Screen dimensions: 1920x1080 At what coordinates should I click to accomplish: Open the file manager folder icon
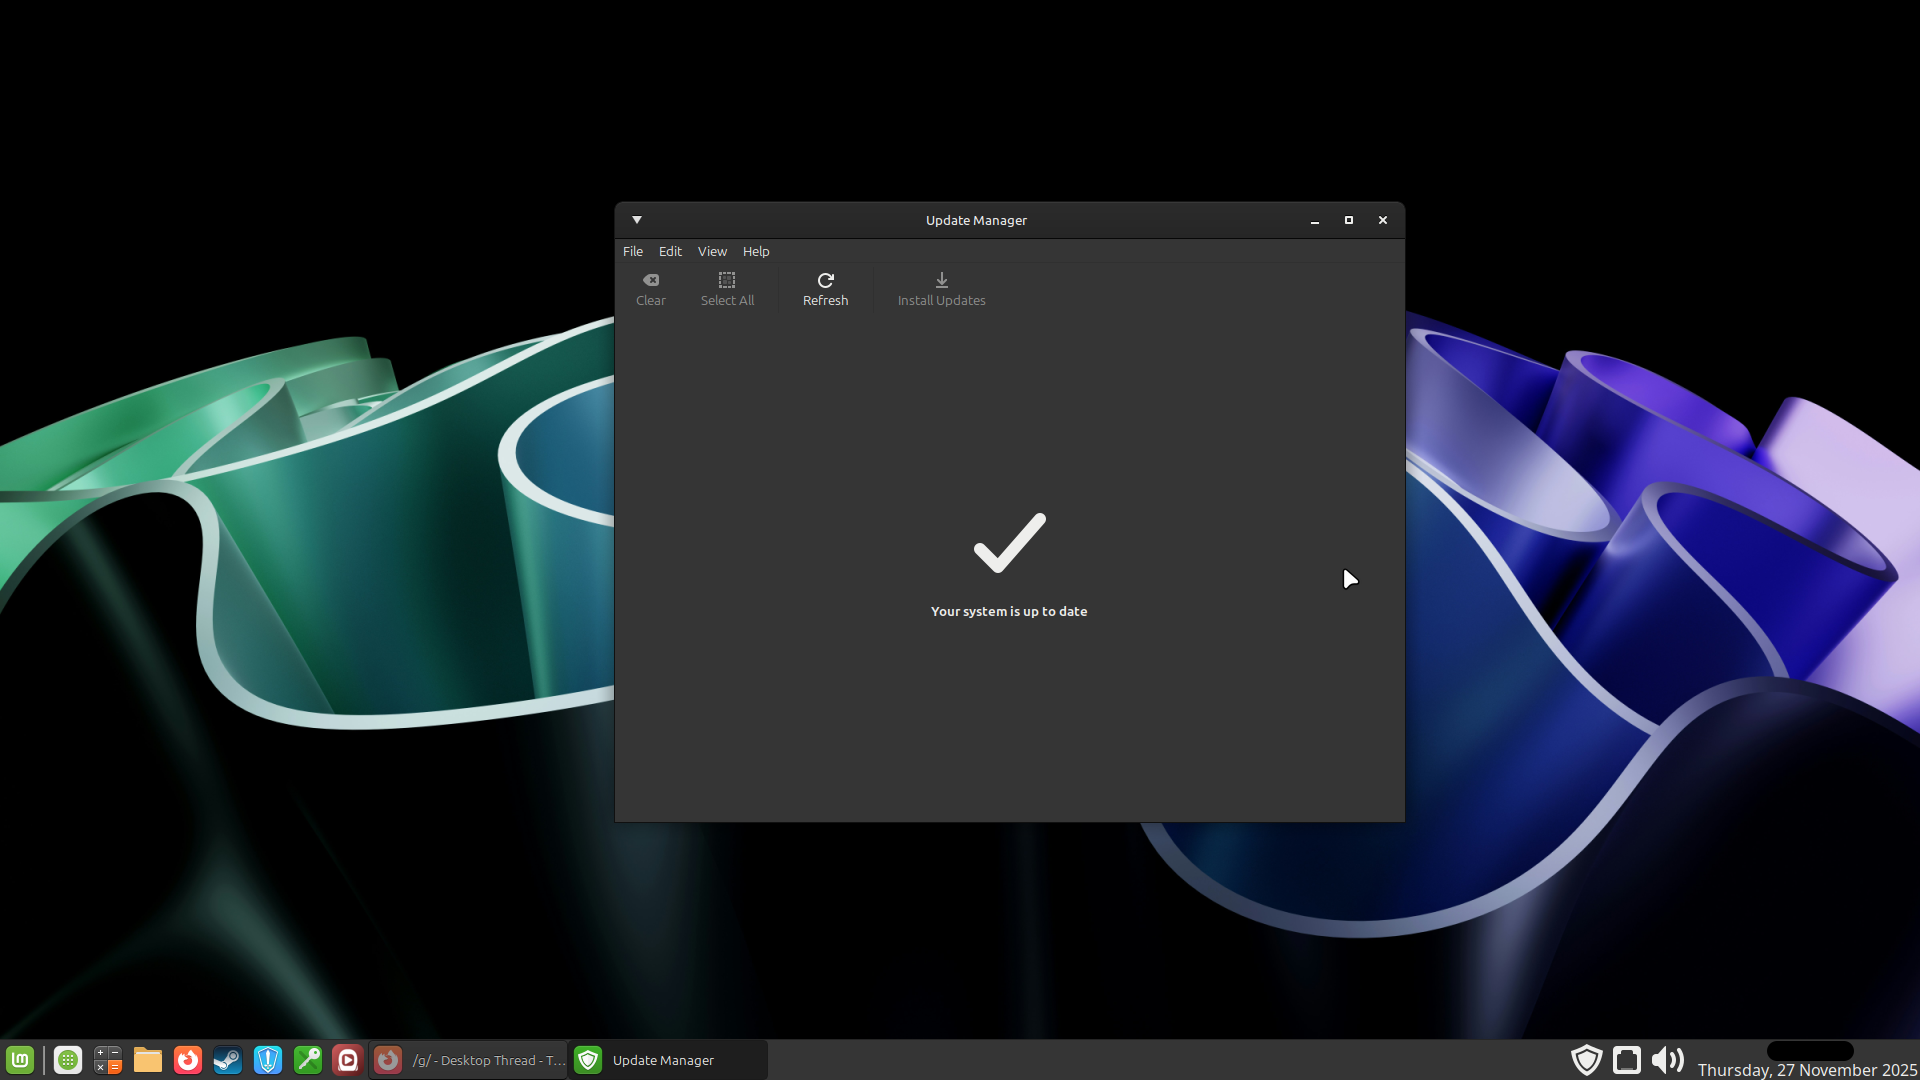point(148,1060)
